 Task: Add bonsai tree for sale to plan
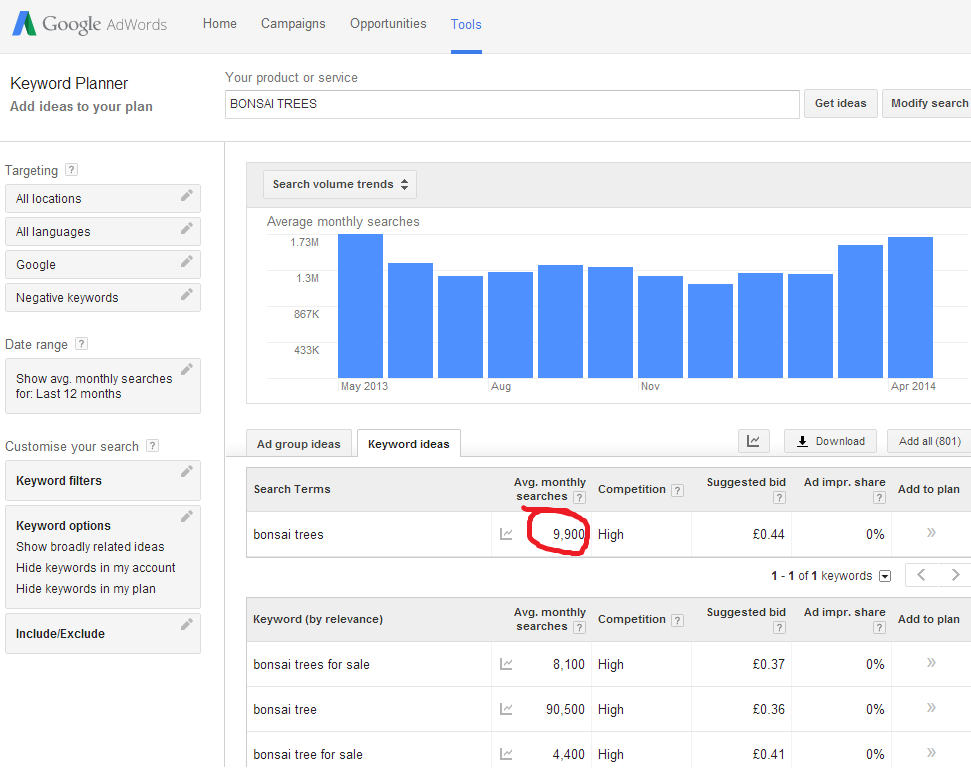pyautogui.click(x=931, y=753)
